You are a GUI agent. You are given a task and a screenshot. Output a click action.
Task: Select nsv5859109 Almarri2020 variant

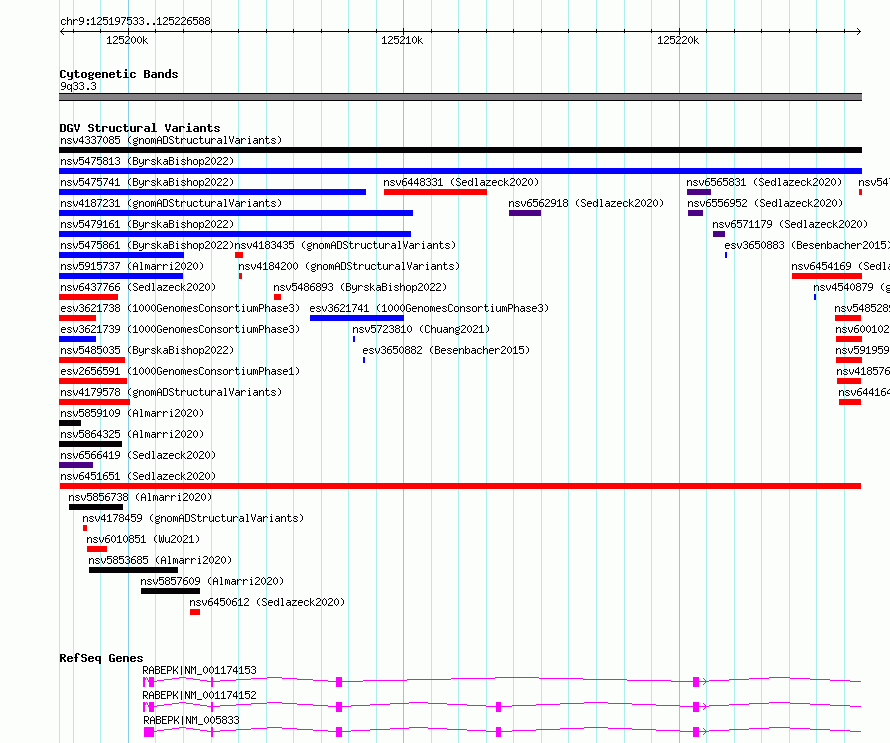pos(132,413)
